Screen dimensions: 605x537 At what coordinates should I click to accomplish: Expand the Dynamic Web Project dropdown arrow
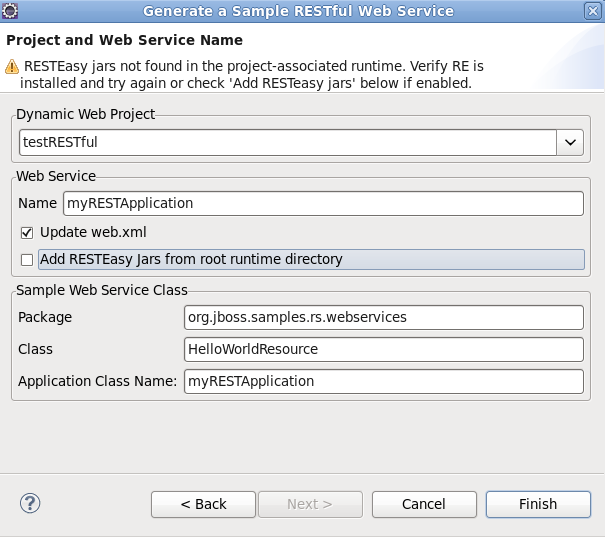570,142
